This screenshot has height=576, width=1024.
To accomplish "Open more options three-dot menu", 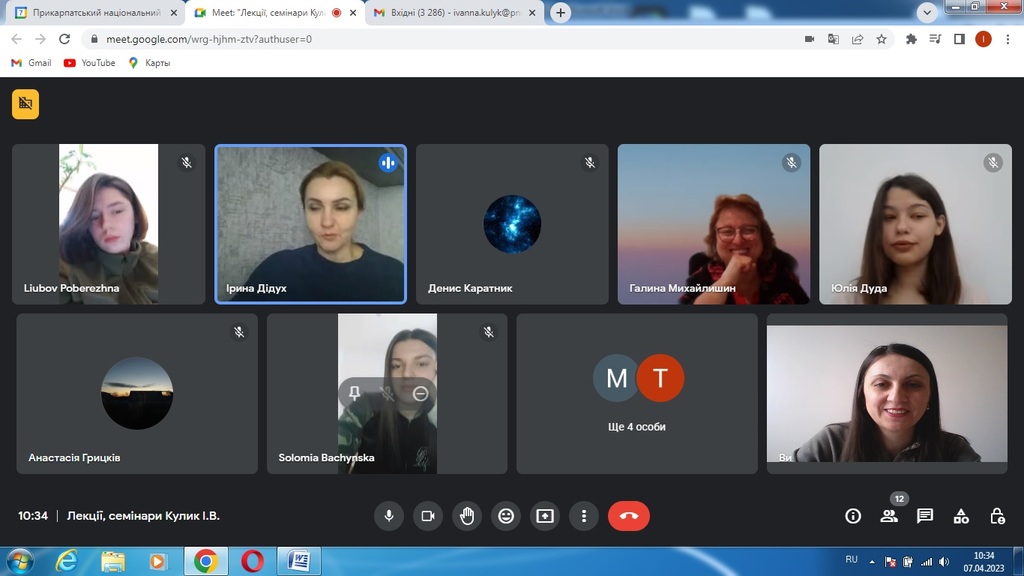I will (584, 516).
